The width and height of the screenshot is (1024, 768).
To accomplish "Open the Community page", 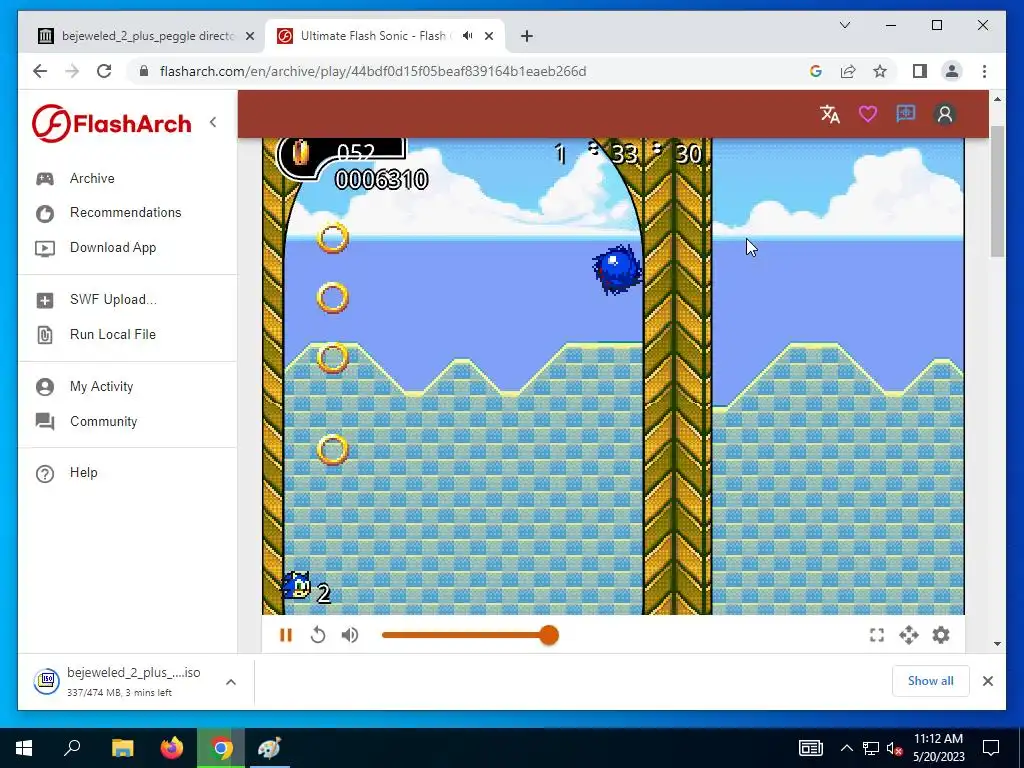I will (103, 421).
